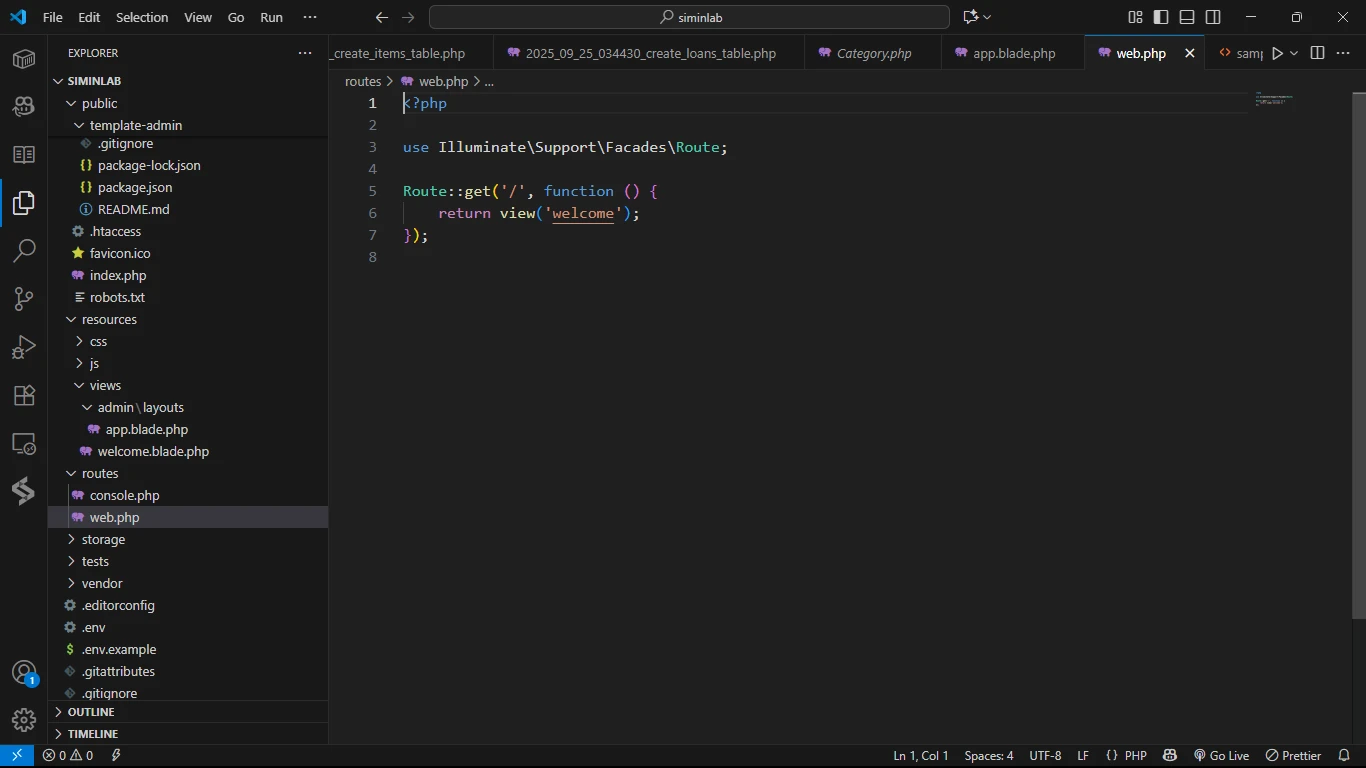Screen dimensions: 1366x768
Task: Open the Source Control view
Action: pos(24,299)
